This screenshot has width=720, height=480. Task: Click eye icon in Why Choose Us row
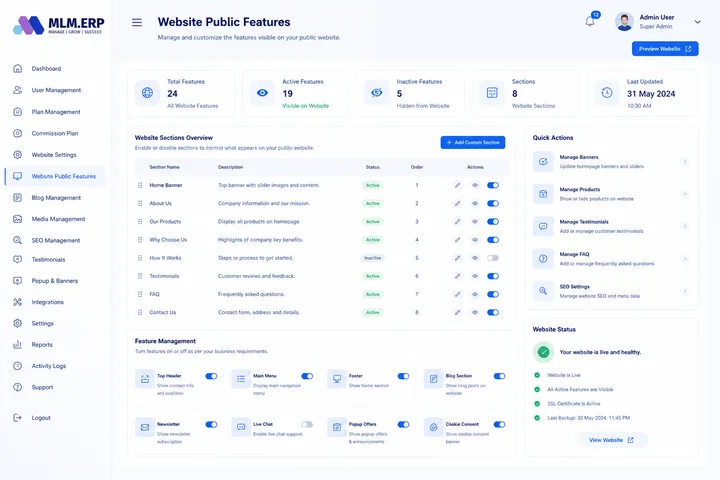(475, 240)
